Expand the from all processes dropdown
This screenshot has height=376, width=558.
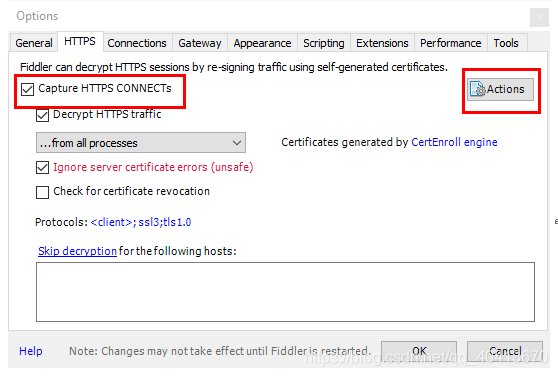(x=141, y=143)
